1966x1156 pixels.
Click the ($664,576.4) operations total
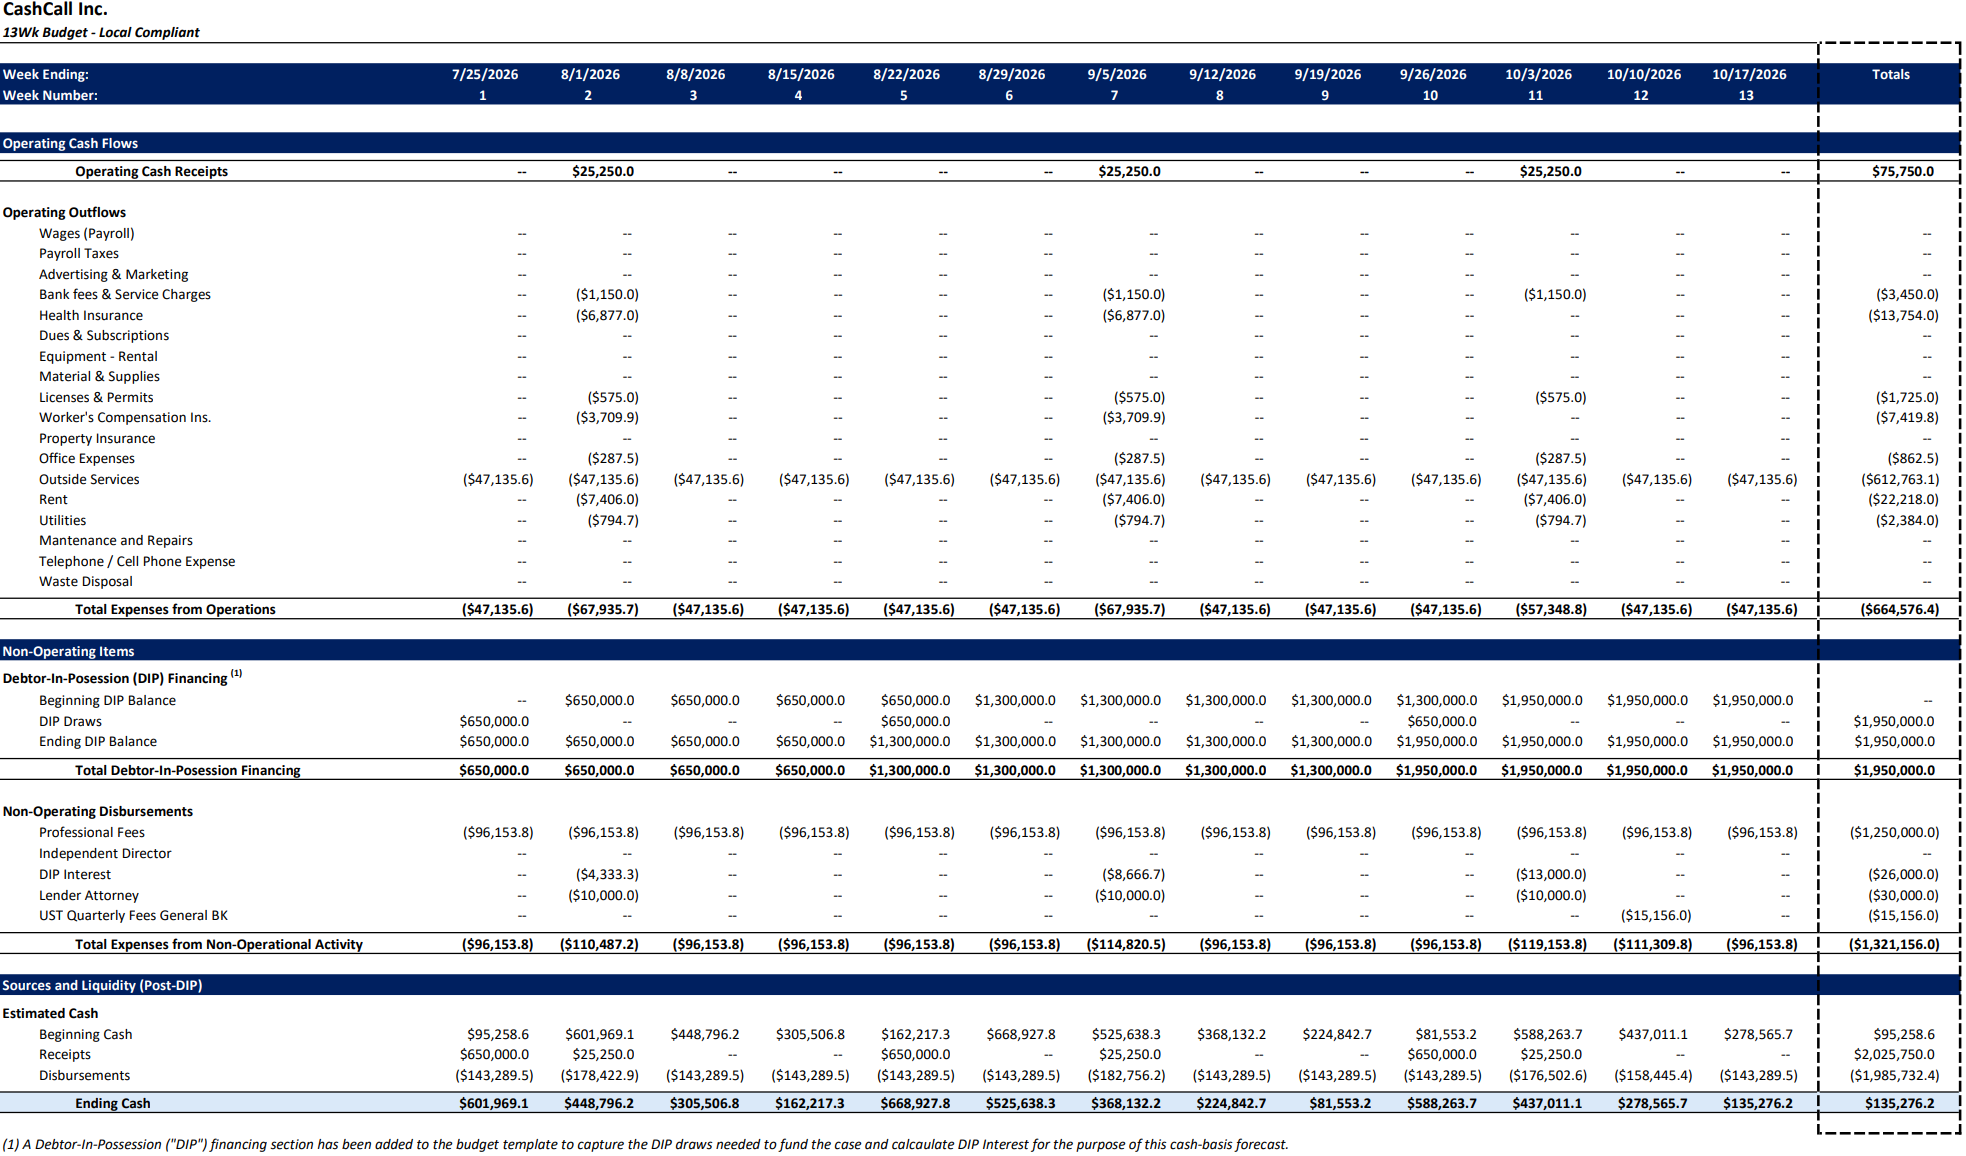1899,609
